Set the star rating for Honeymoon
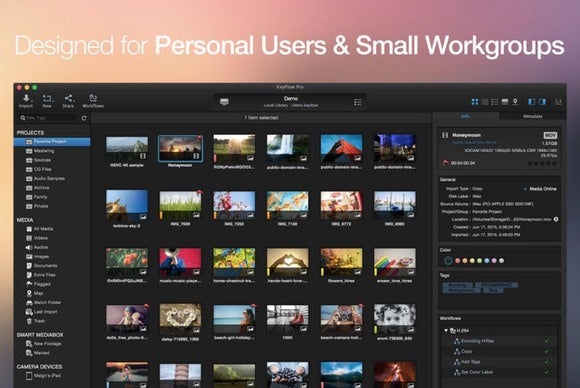 pyautogui.click(x=542, y=163)
